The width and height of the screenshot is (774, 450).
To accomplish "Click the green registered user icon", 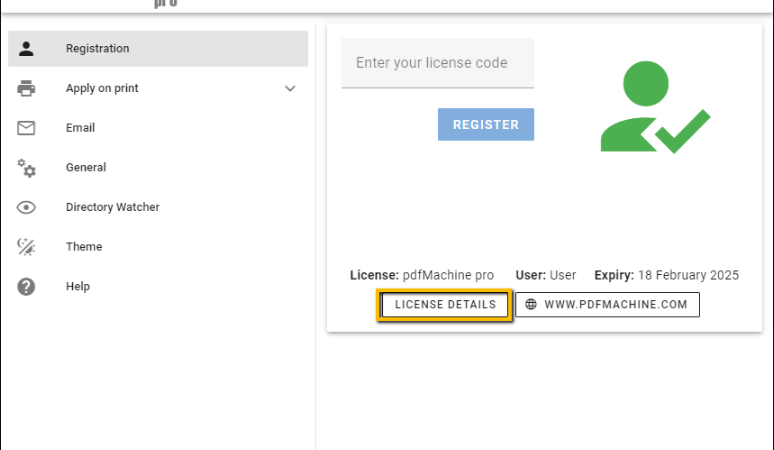I will point(656,107).
